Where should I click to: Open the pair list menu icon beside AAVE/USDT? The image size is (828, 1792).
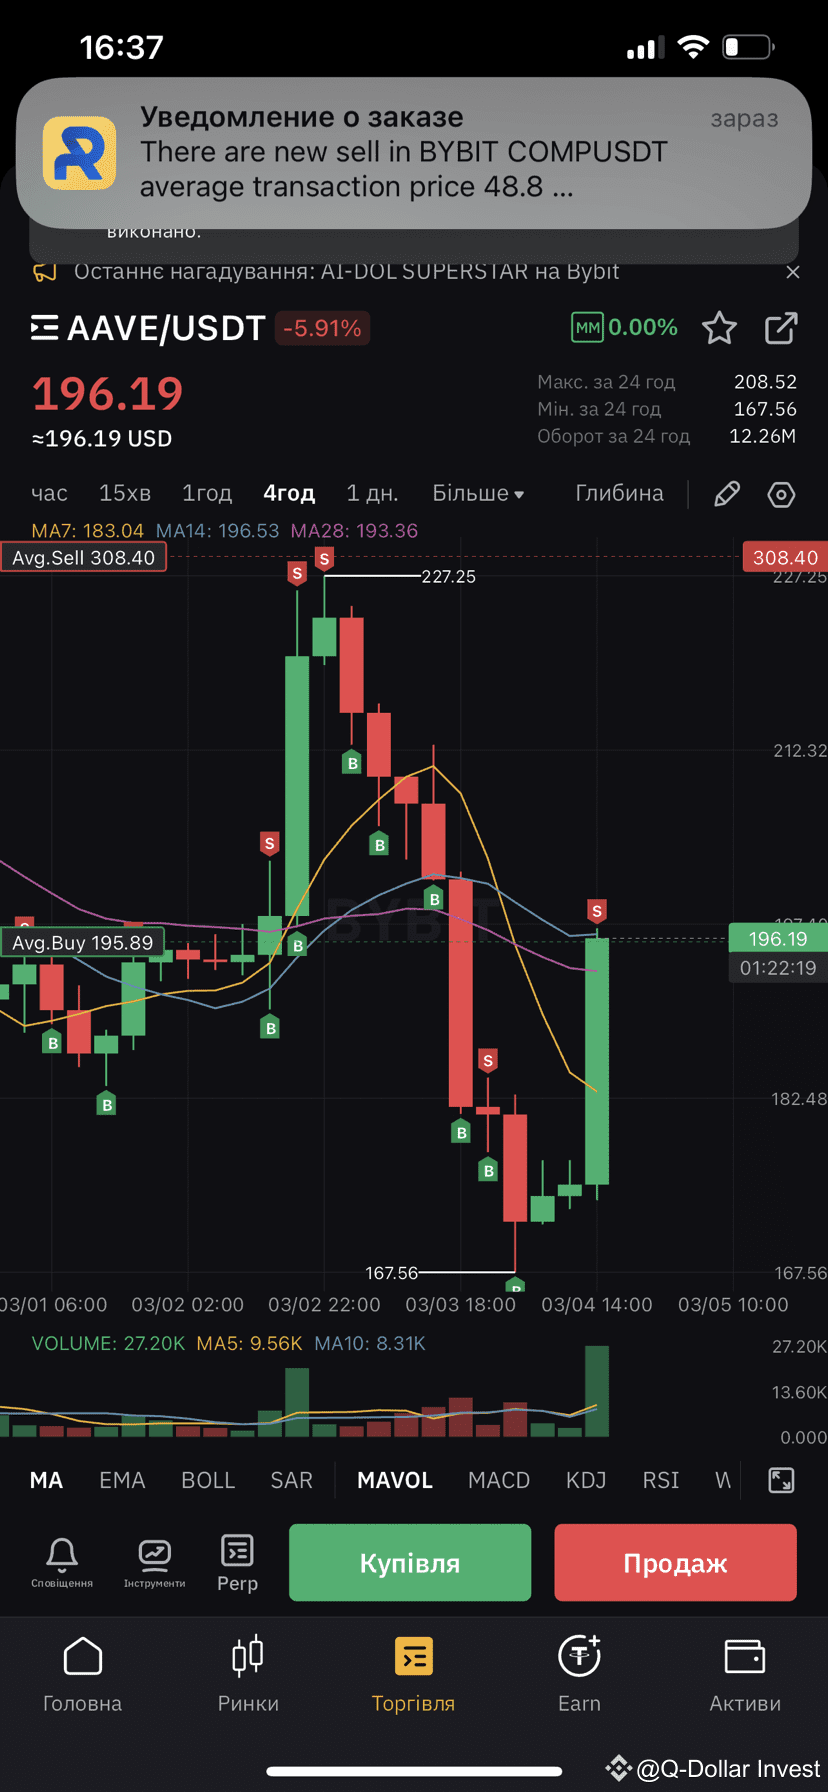44,328
